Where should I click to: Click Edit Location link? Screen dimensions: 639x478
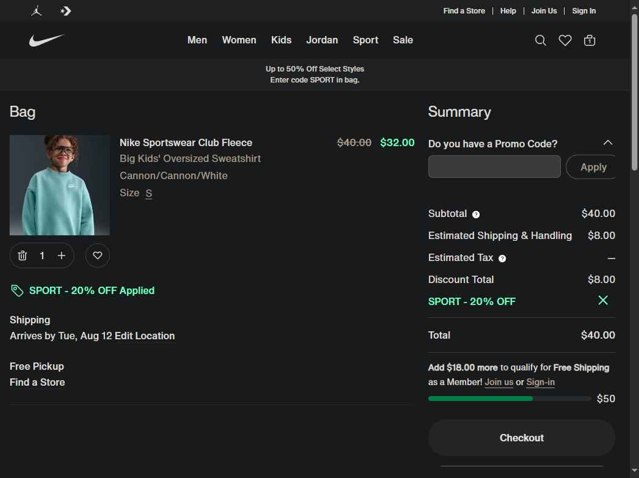pyautogui.click(x=145, y=336)
